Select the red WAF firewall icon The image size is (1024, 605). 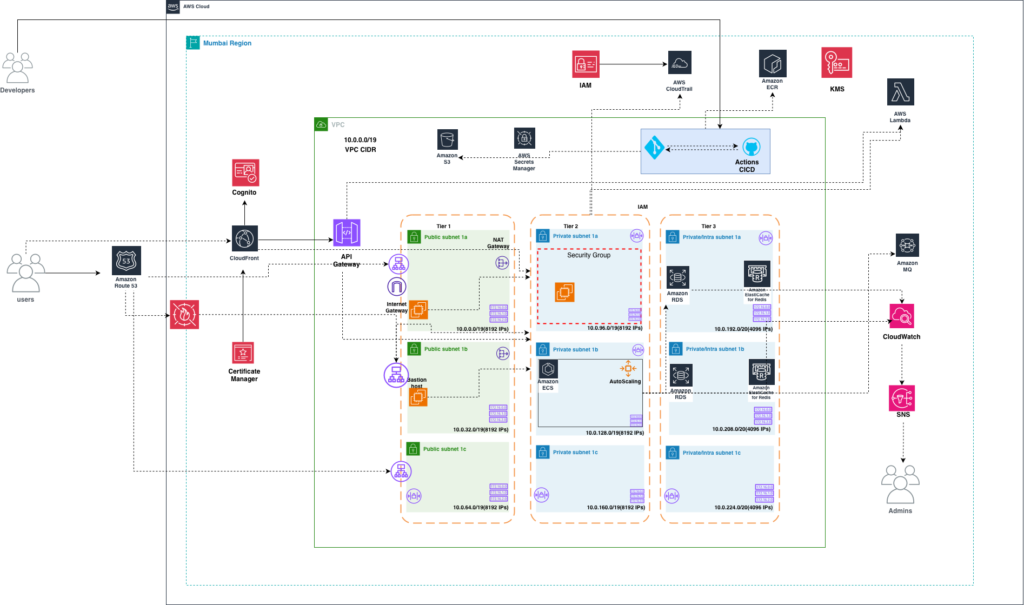[x=184, y=314]
